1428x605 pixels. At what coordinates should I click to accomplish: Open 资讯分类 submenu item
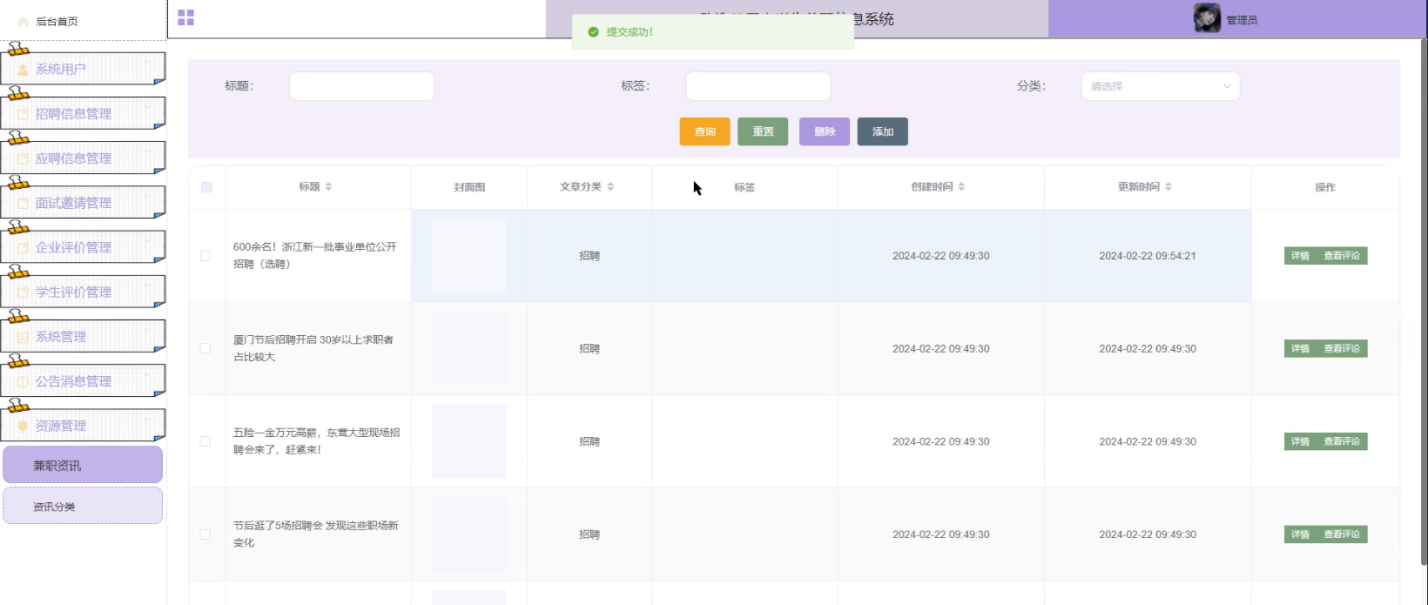[83, 506]
